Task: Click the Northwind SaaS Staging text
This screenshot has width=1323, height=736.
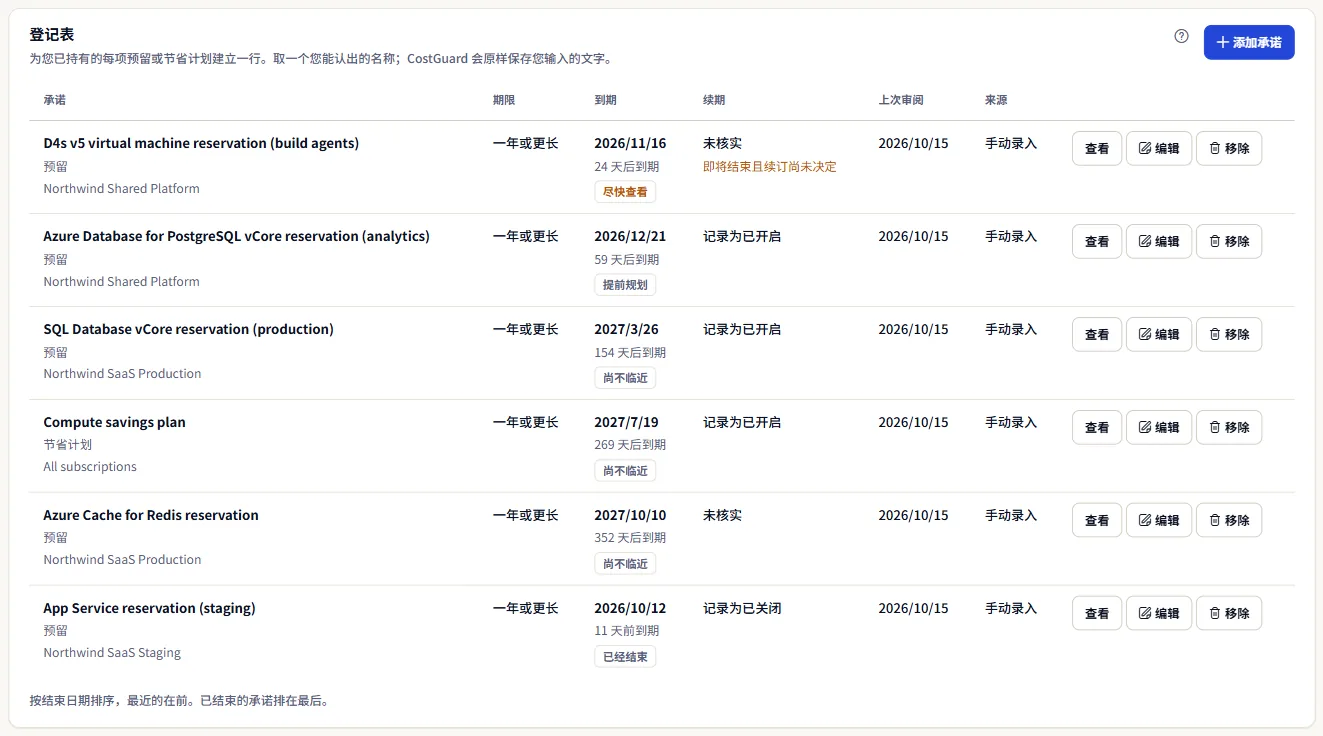Action: [112, 653]
